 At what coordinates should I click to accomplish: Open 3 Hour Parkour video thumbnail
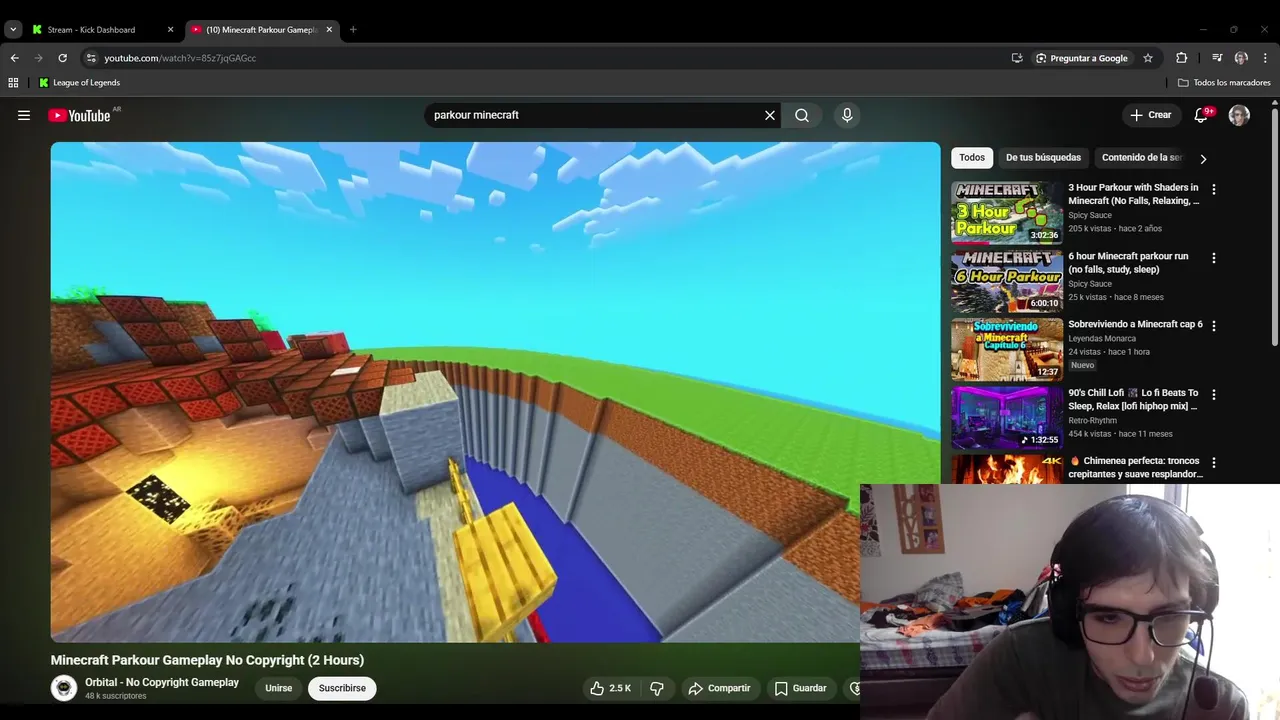click(x=1007, y=213)
